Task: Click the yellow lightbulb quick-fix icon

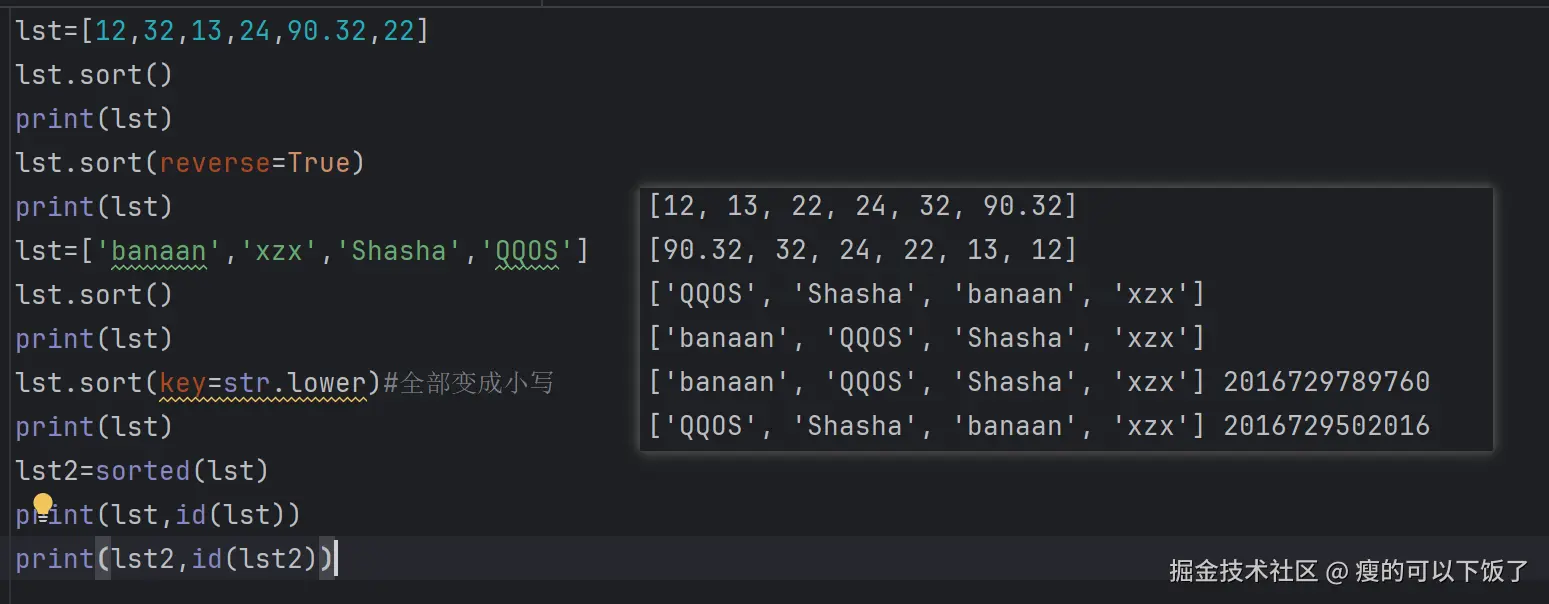Action: coord(43,504)
